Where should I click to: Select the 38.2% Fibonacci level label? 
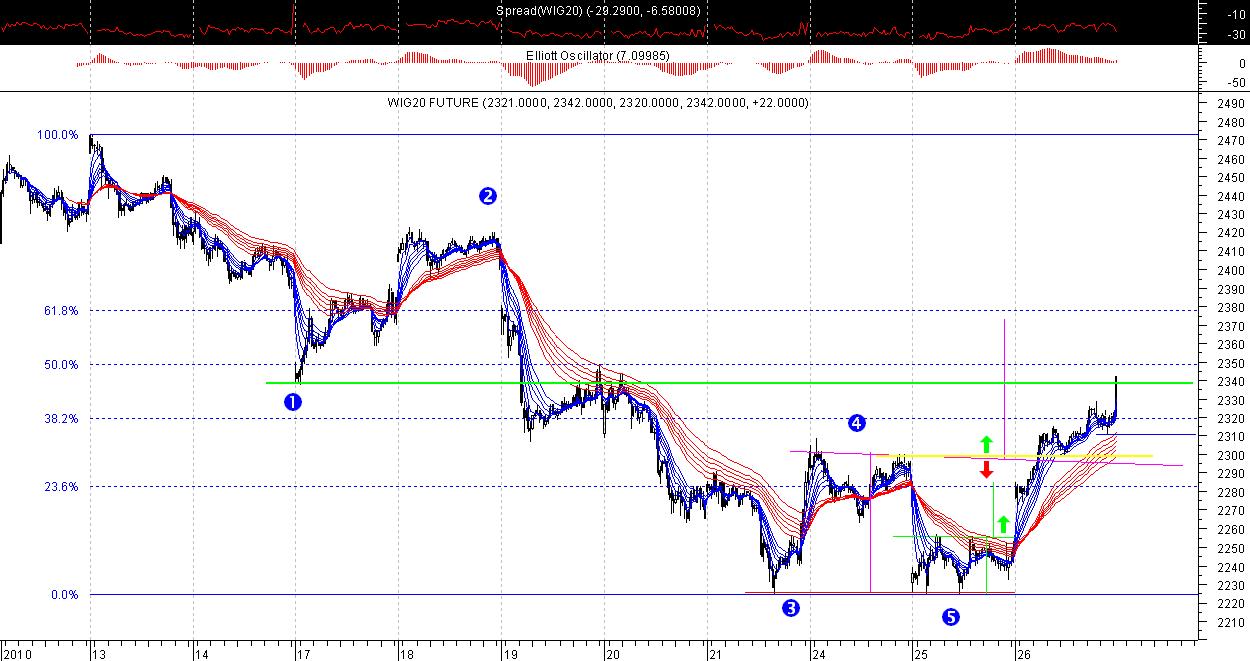click(x=61, y=419)
